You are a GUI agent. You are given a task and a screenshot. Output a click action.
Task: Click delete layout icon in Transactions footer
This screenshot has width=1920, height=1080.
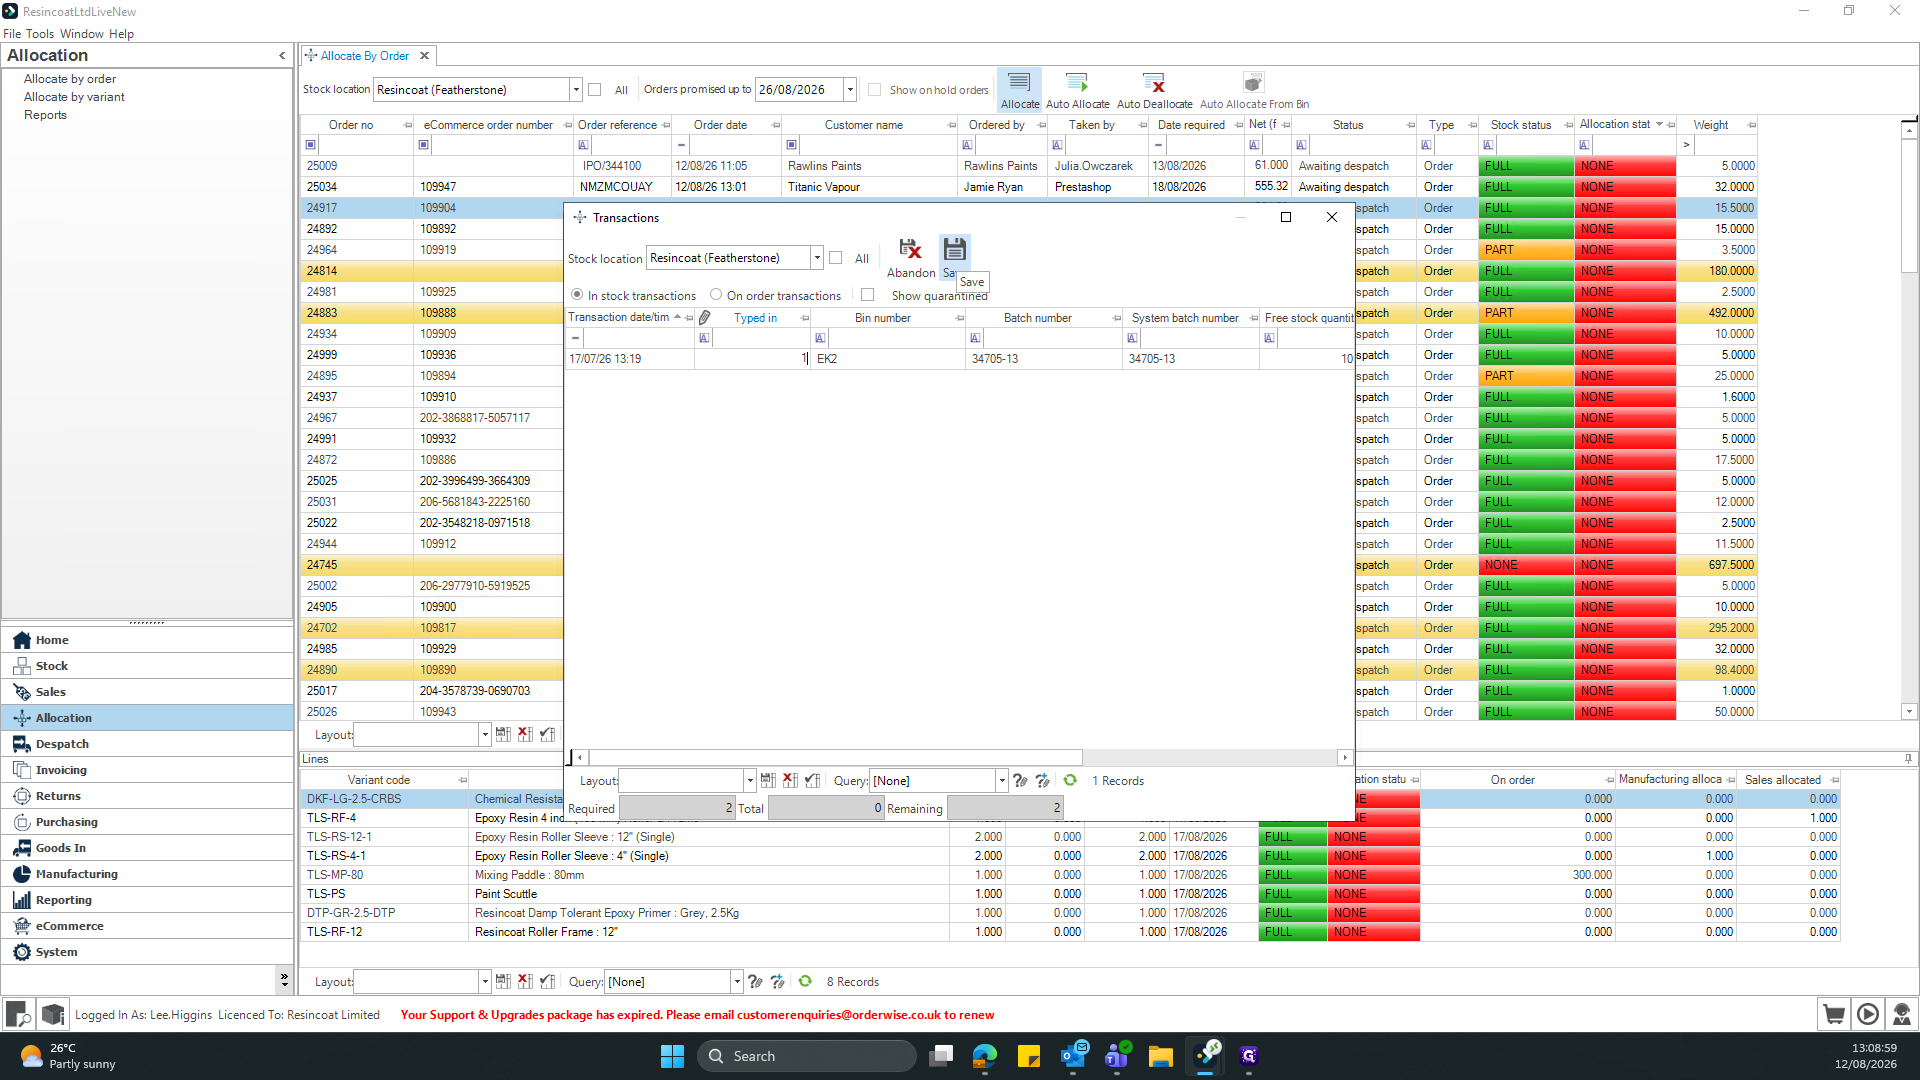[790, 780]
